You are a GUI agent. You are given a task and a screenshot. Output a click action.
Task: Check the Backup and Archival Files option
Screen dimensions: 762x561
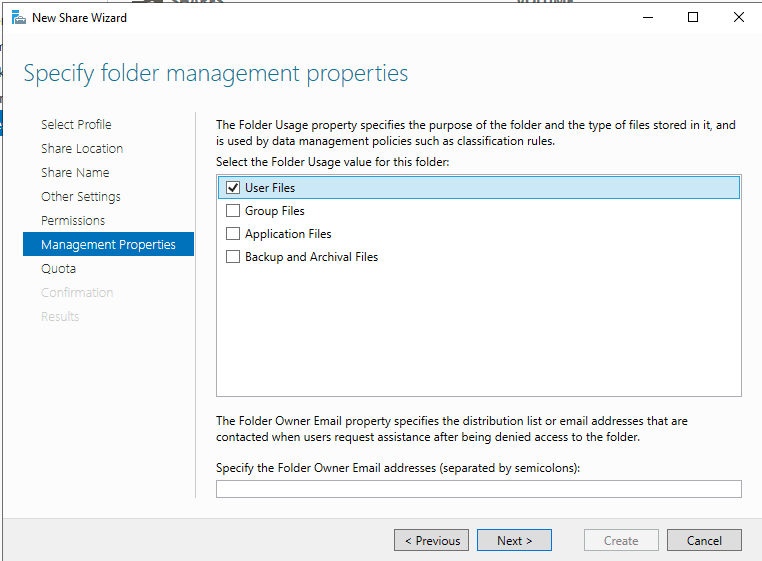(233, 257)
